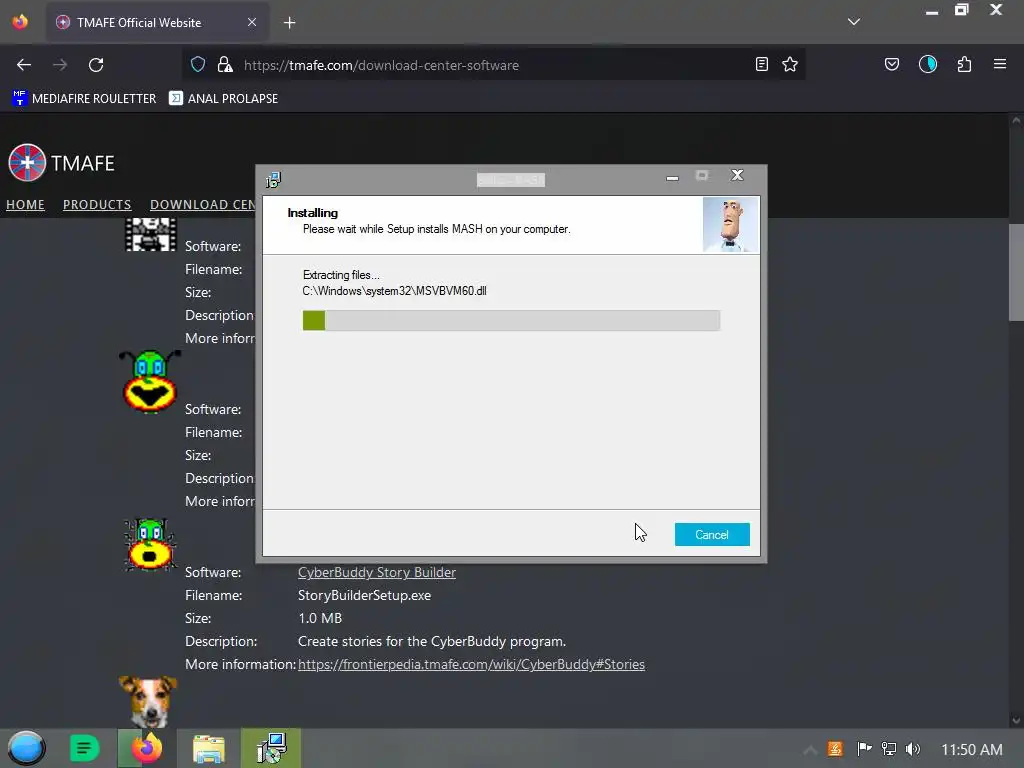Click the MASH installer progress bar

511,321
